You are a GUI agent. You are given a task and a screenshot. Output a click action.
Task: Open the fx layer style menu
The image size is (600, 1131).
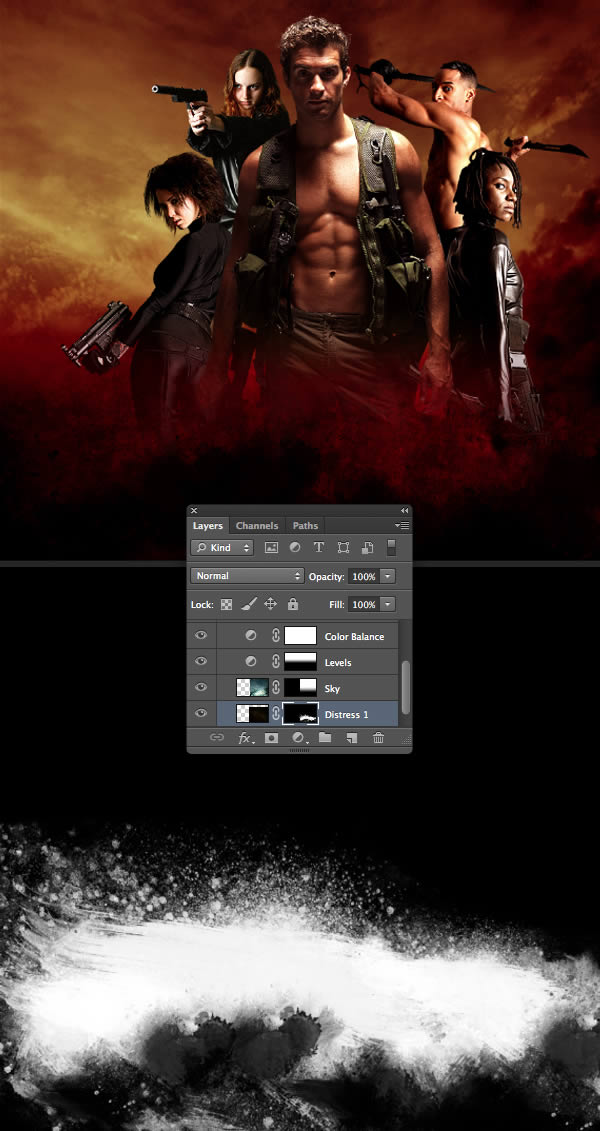pos(245,738)
